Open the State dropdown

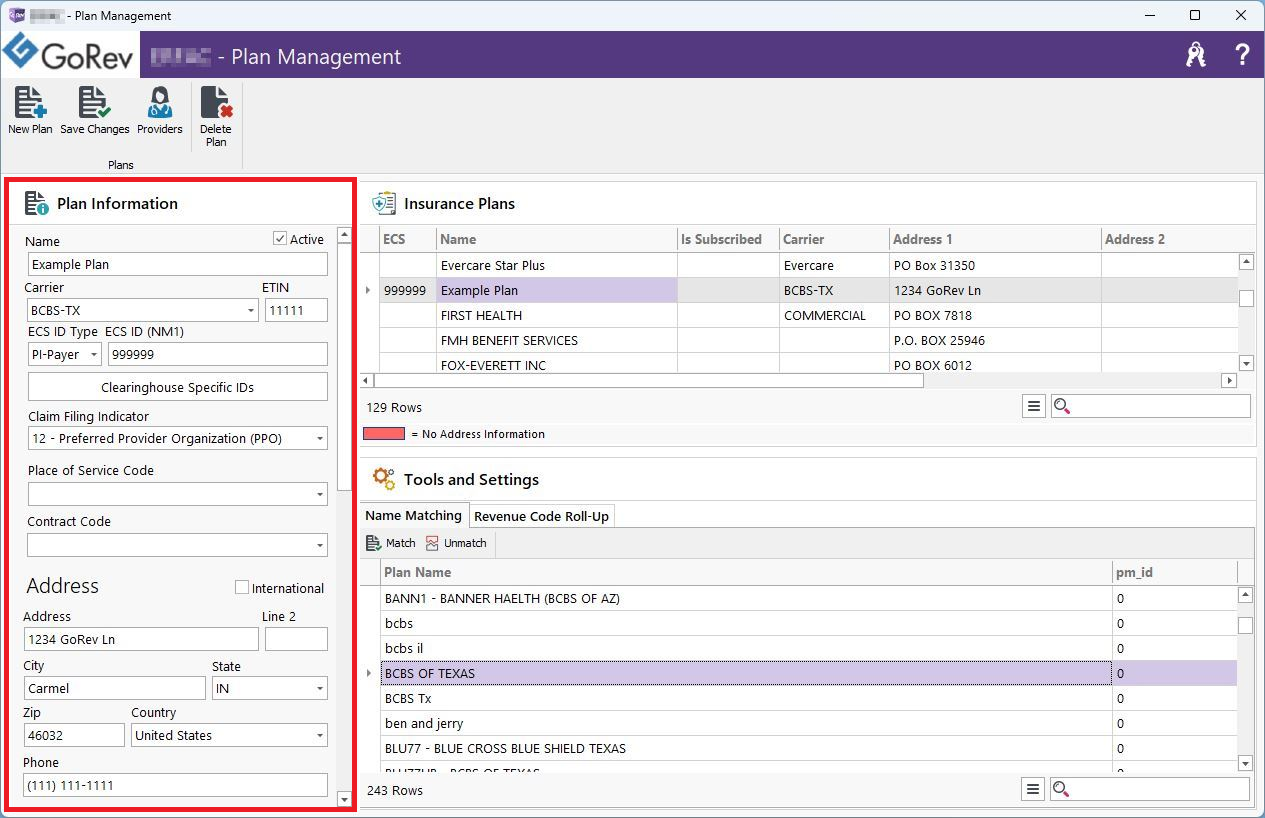pyautogui.click(x=320, y=688)
